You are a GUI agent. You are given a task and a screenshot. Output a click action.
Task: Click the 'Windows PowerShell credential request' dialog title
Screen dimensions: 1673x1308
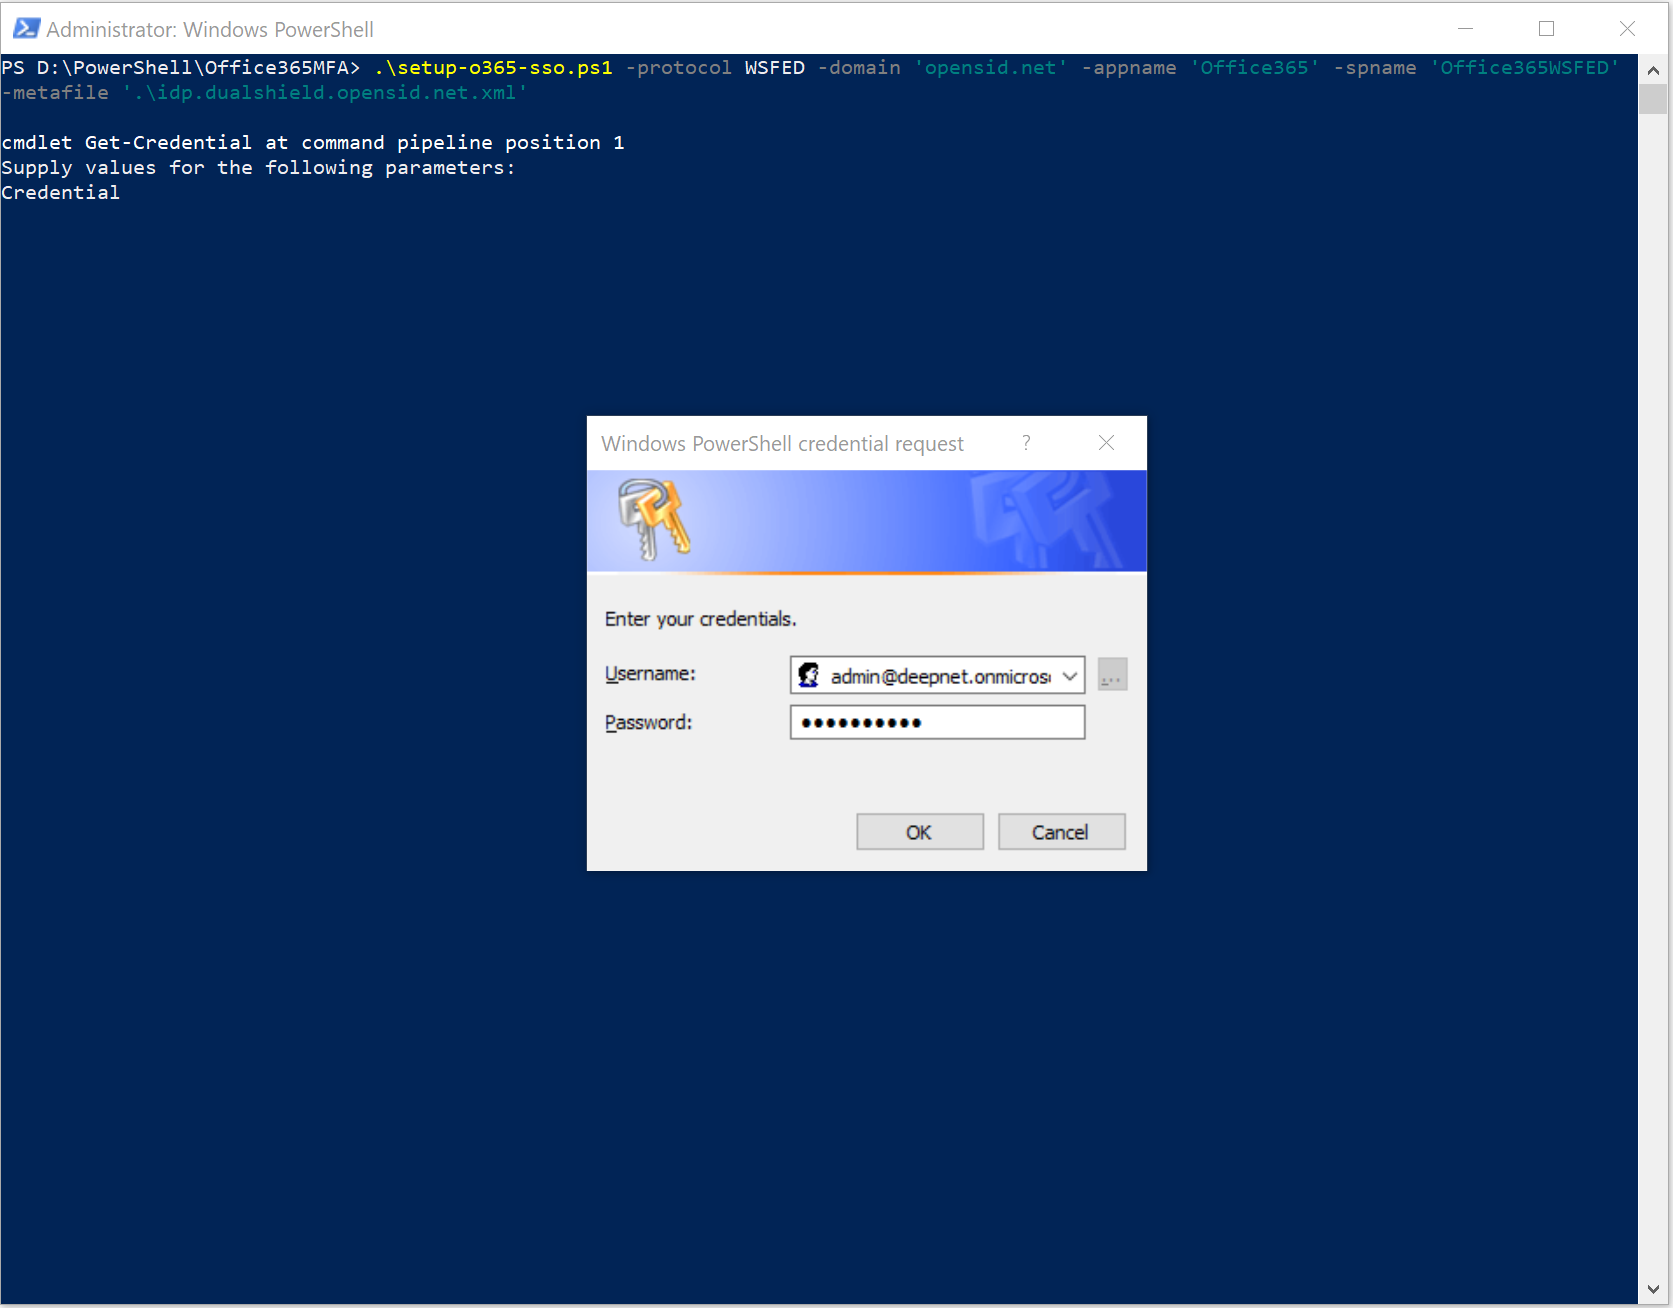(782, 443)
